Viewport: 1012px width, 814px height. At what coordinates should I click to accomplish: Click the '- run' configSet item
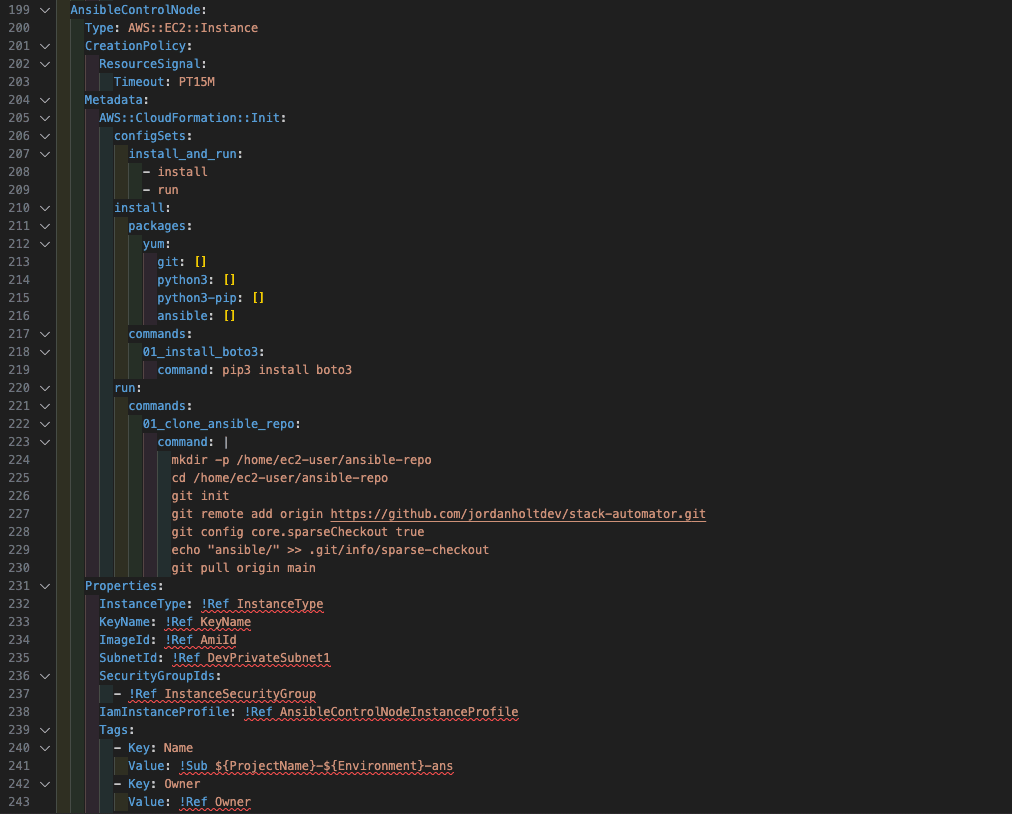[x=161, y=190]
